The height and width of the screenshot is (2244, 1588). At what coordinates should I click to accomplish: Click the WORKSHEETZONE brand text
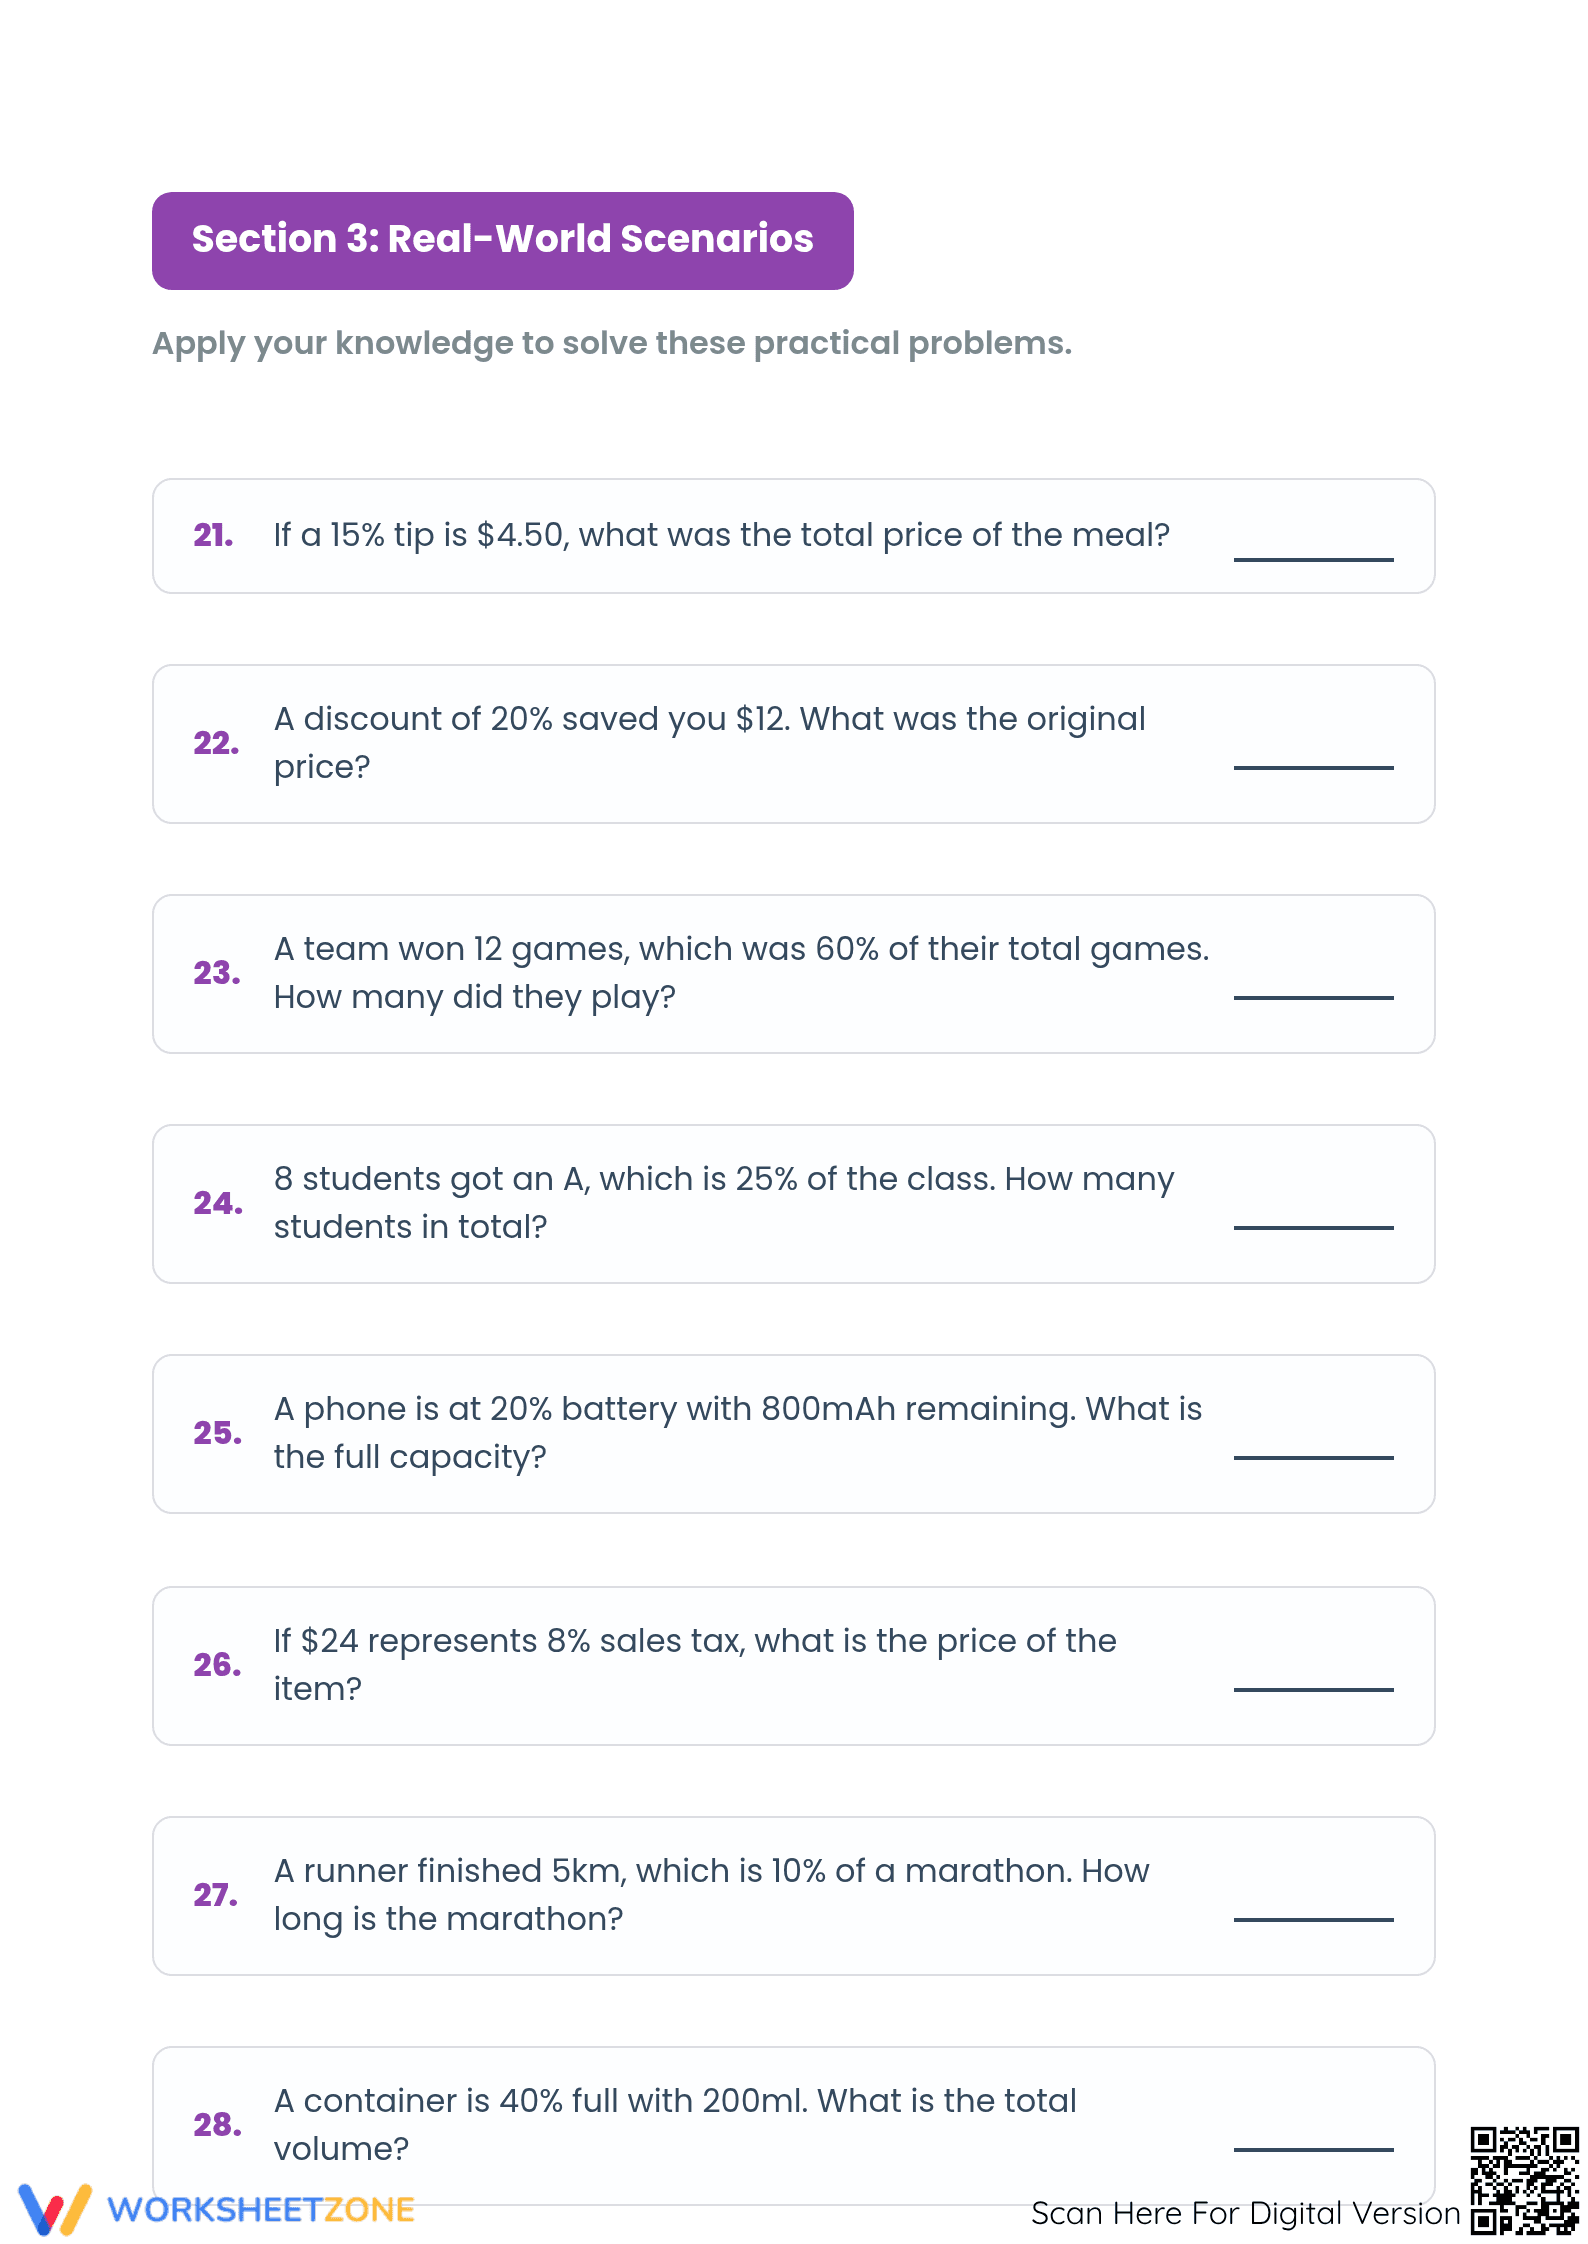pos(261,2210)
